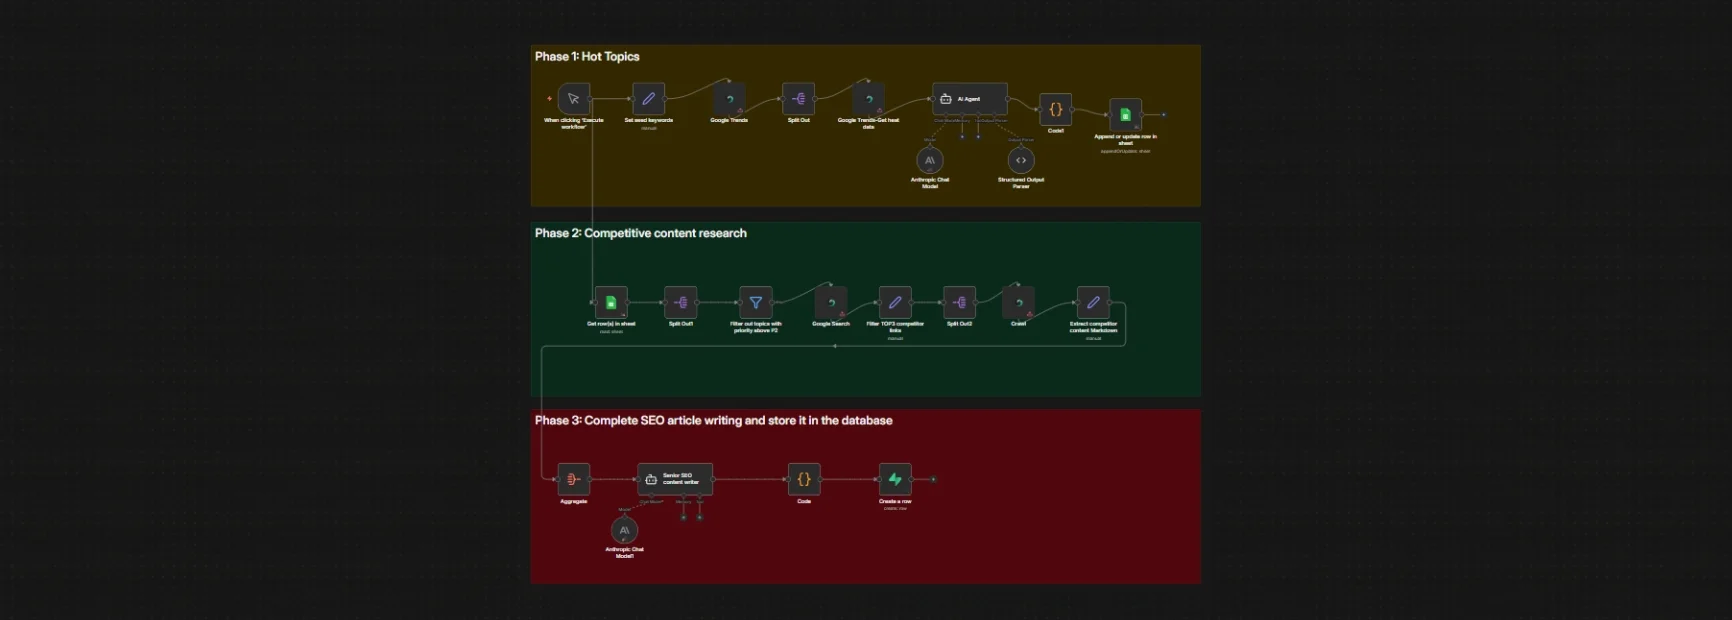Select the Split Out2 node
The width and height of the screenshot is (1732, 620).
pos(959,302)
